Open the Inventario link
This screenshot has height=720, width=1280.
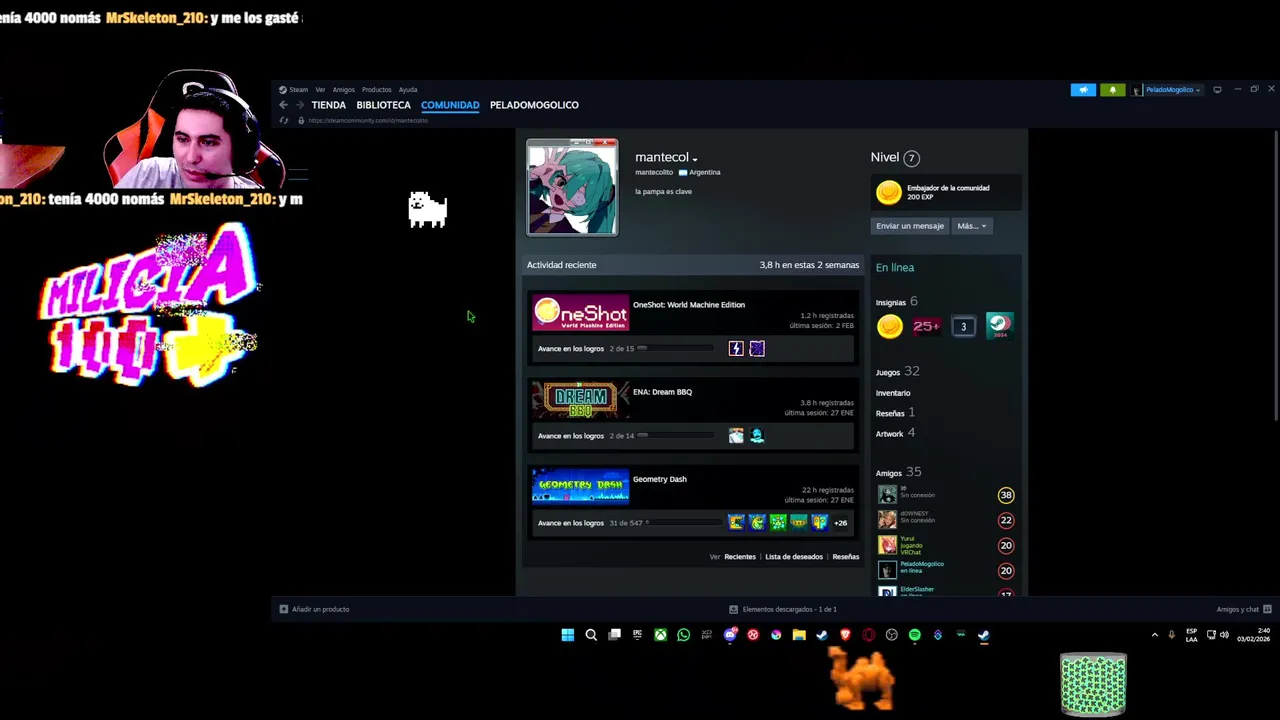[x=893, y=393]
